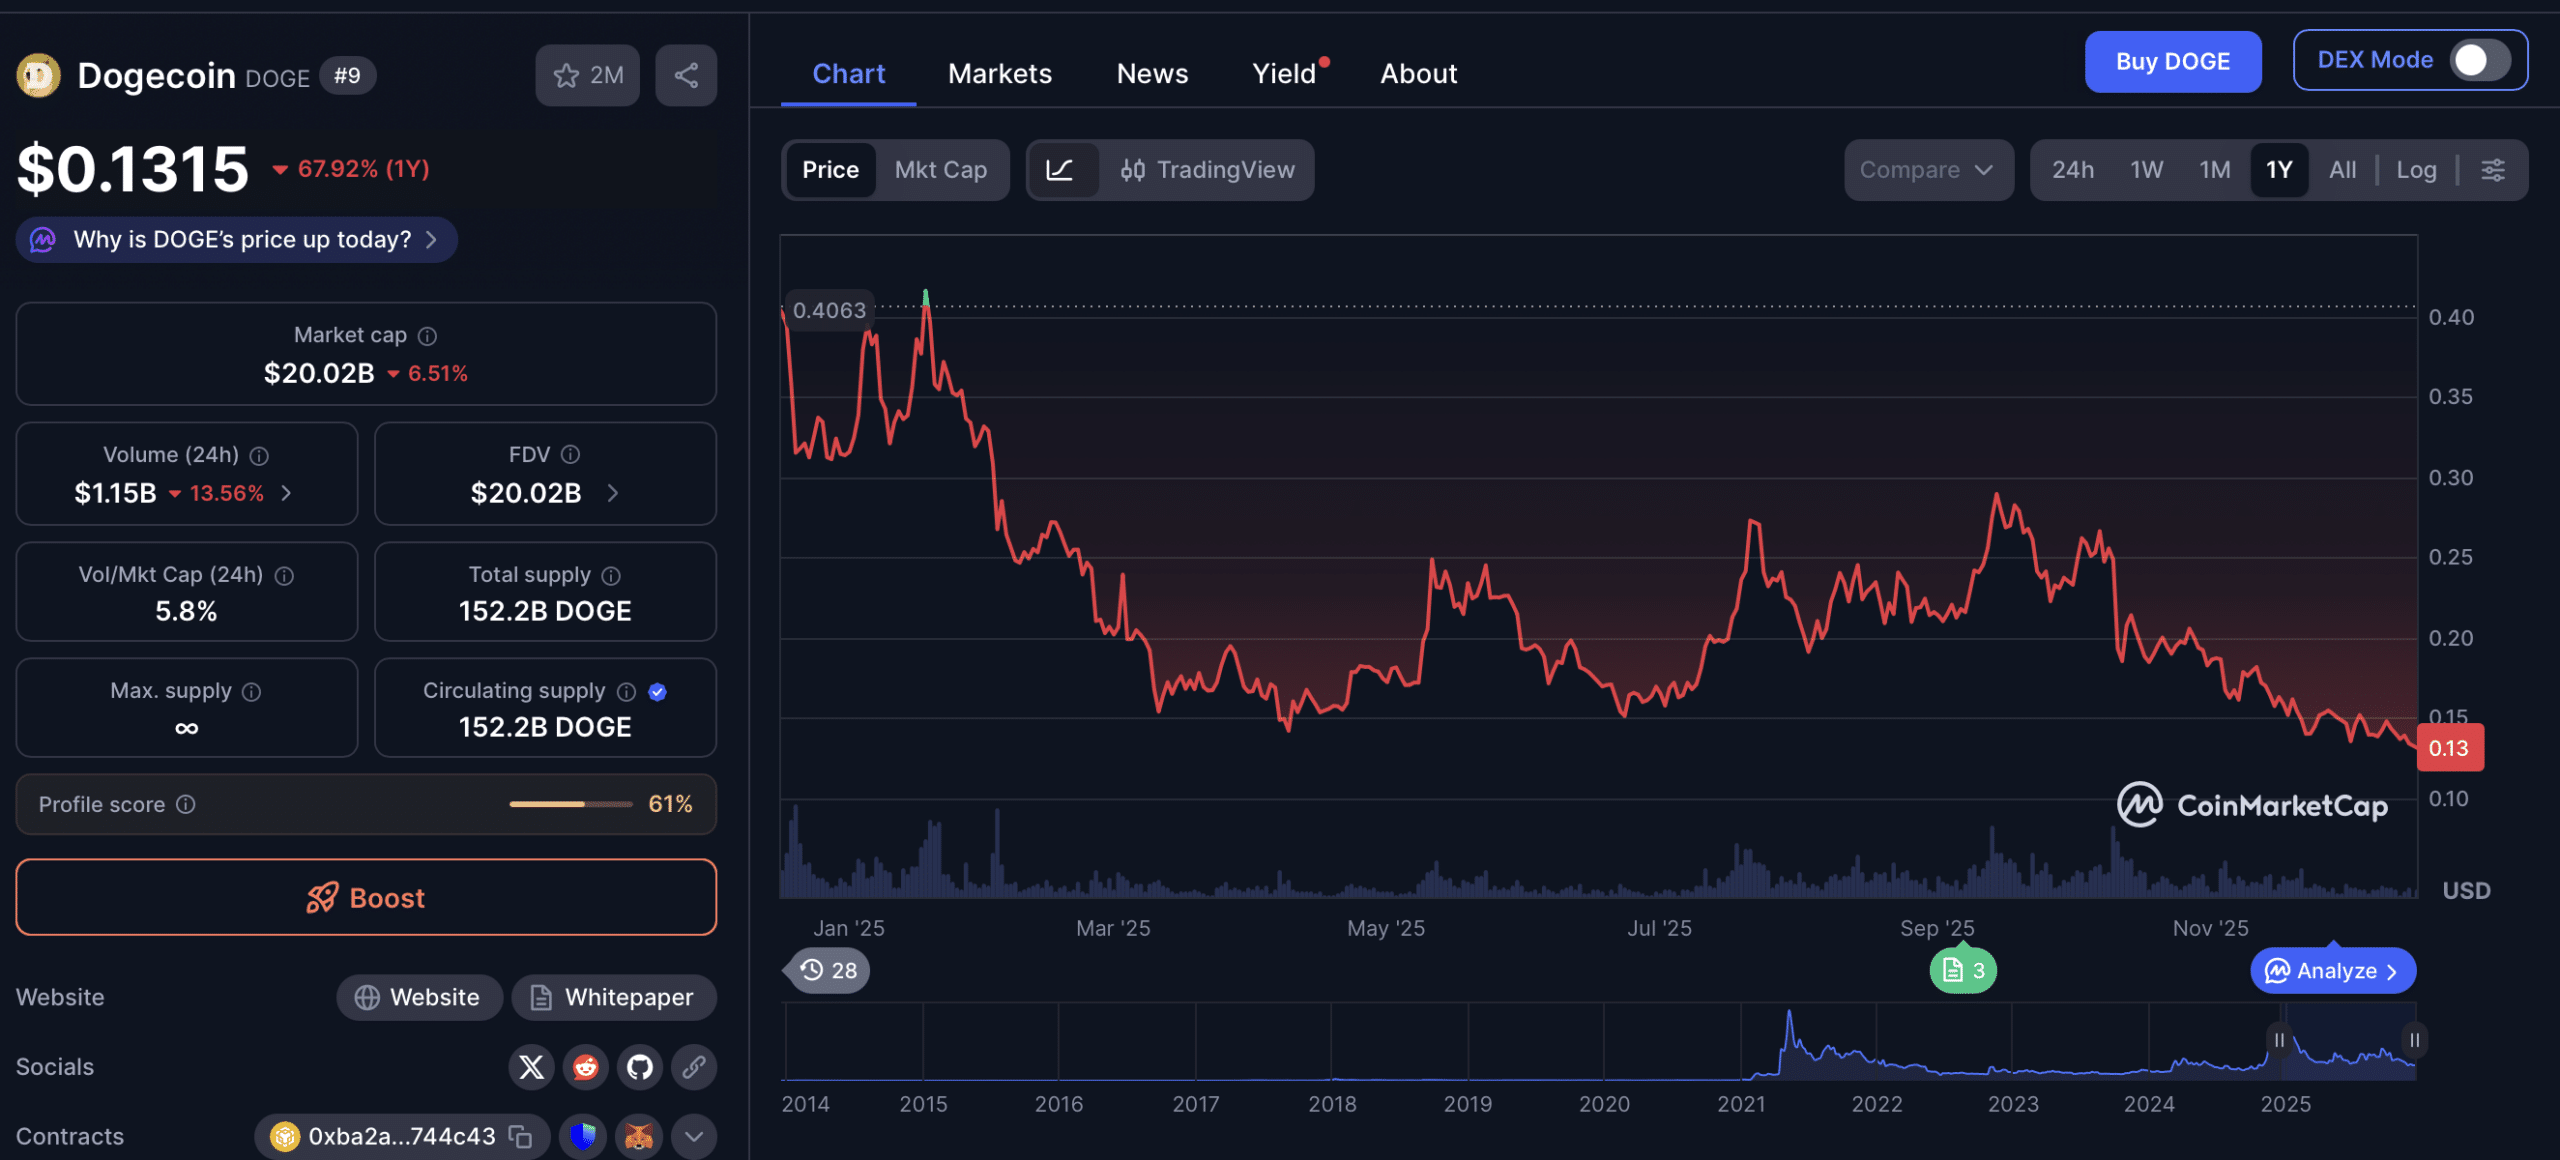Open the News tab
2560x1160 pixels.
click(x=1152, y=73)
